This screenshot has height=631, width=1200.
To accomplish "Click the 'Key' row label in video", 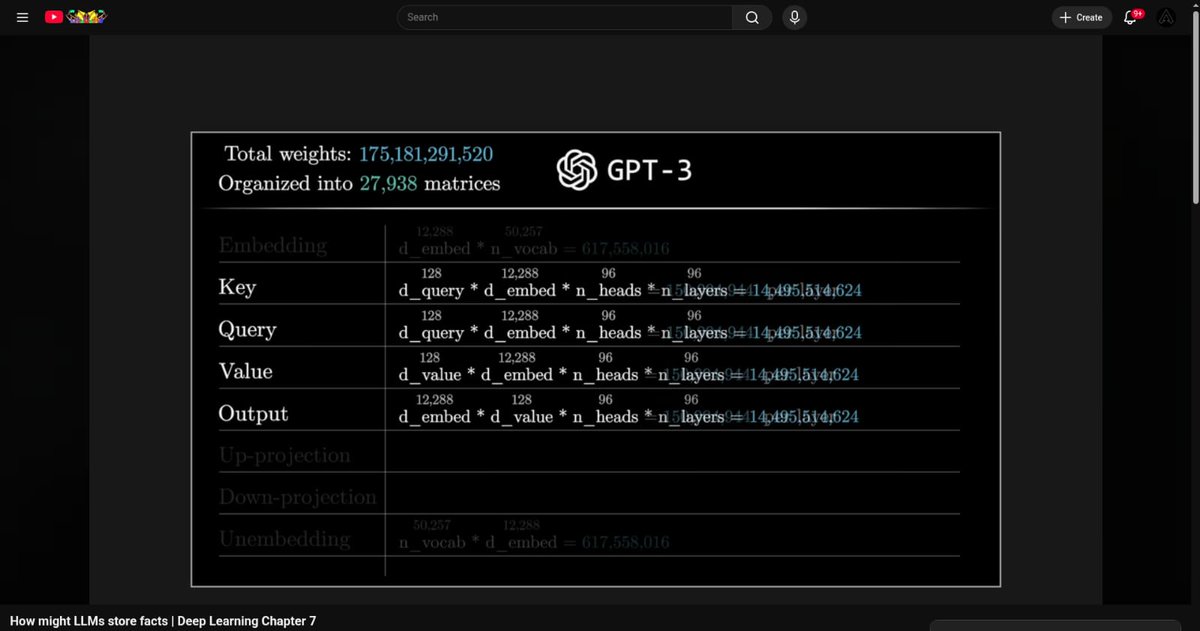I will [237, 288].
